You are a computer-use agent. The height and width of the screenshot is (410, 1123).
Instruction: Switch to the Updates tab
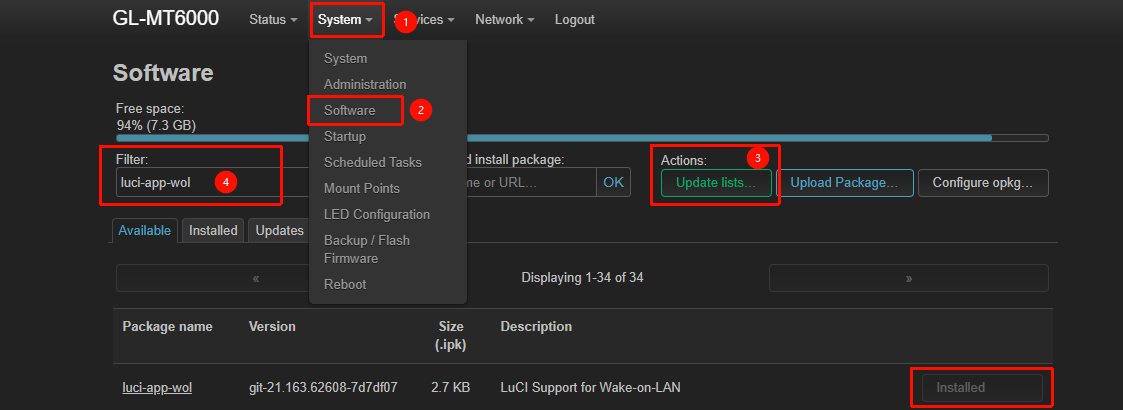pos(279,230)
